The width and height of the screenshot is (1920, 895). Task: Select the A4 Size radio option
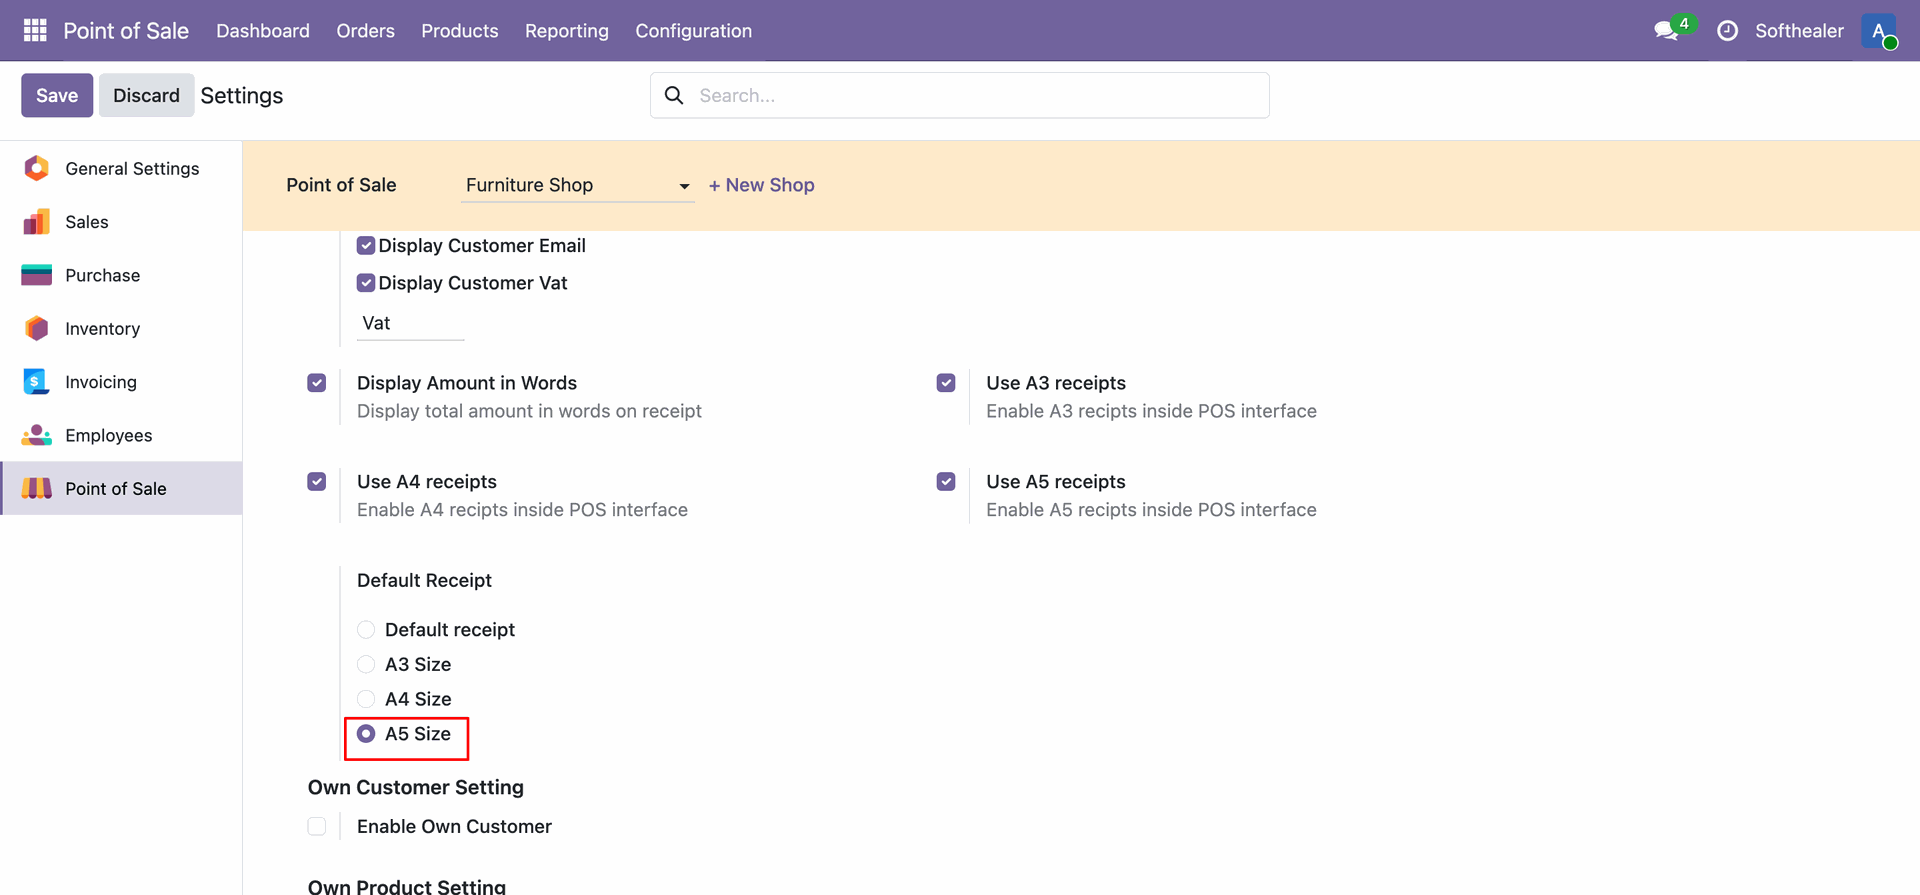pyautogui.click(x=366, y=699)
